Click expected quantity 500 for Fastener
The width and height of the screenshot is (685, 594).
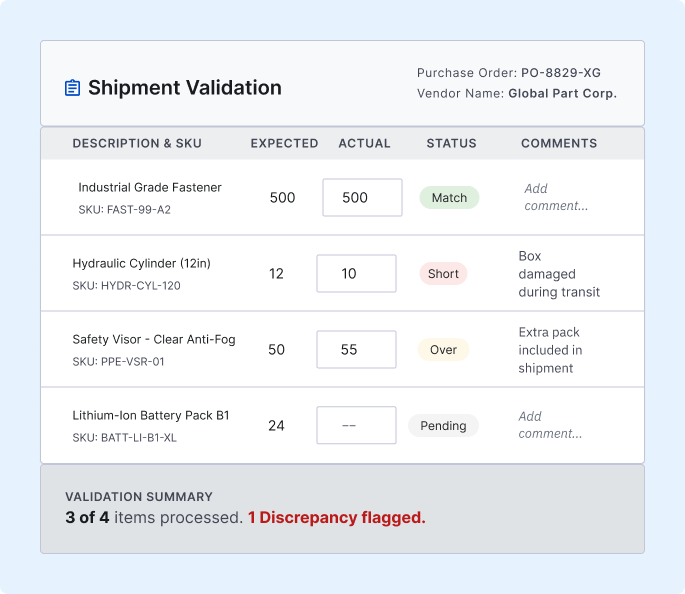(282, 197)
